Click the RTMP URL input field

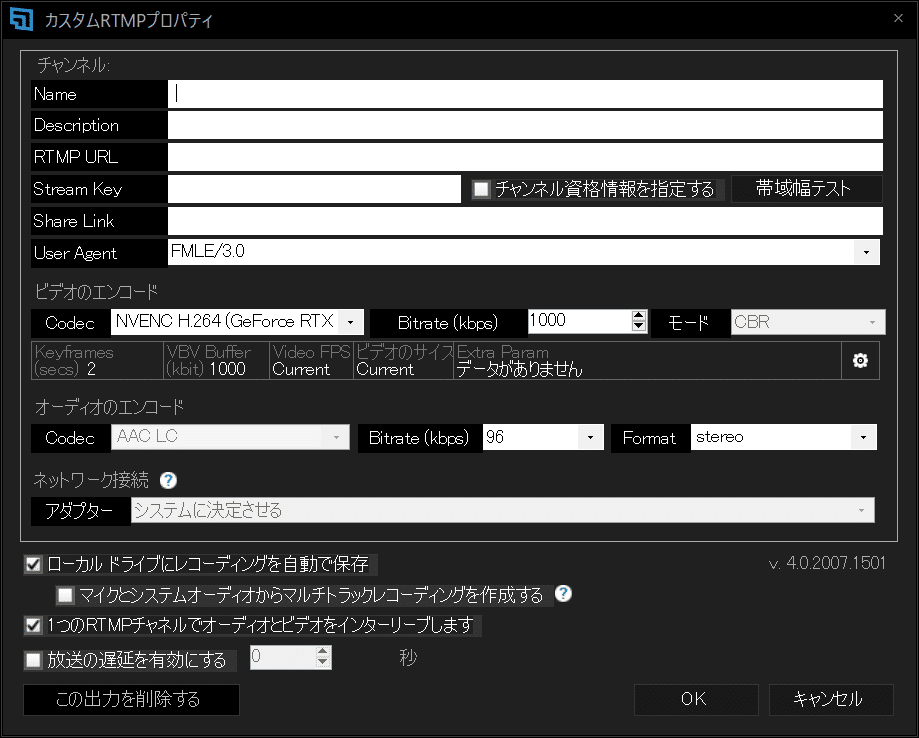point(525,157)
